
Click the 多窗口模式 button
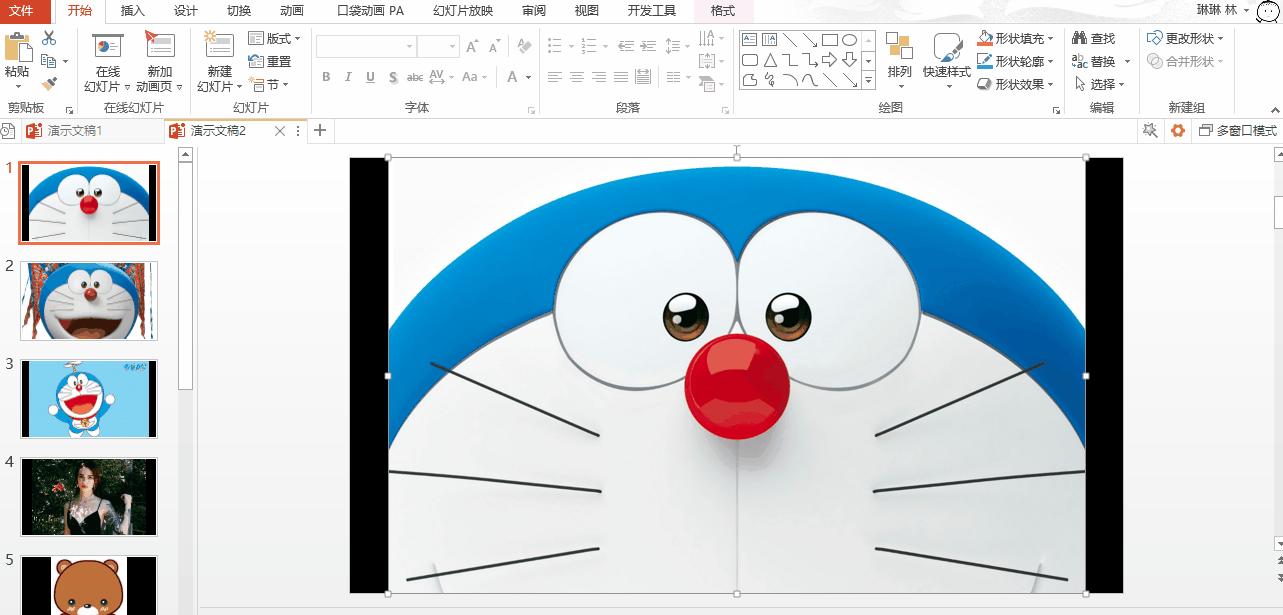click(1234, 130)
